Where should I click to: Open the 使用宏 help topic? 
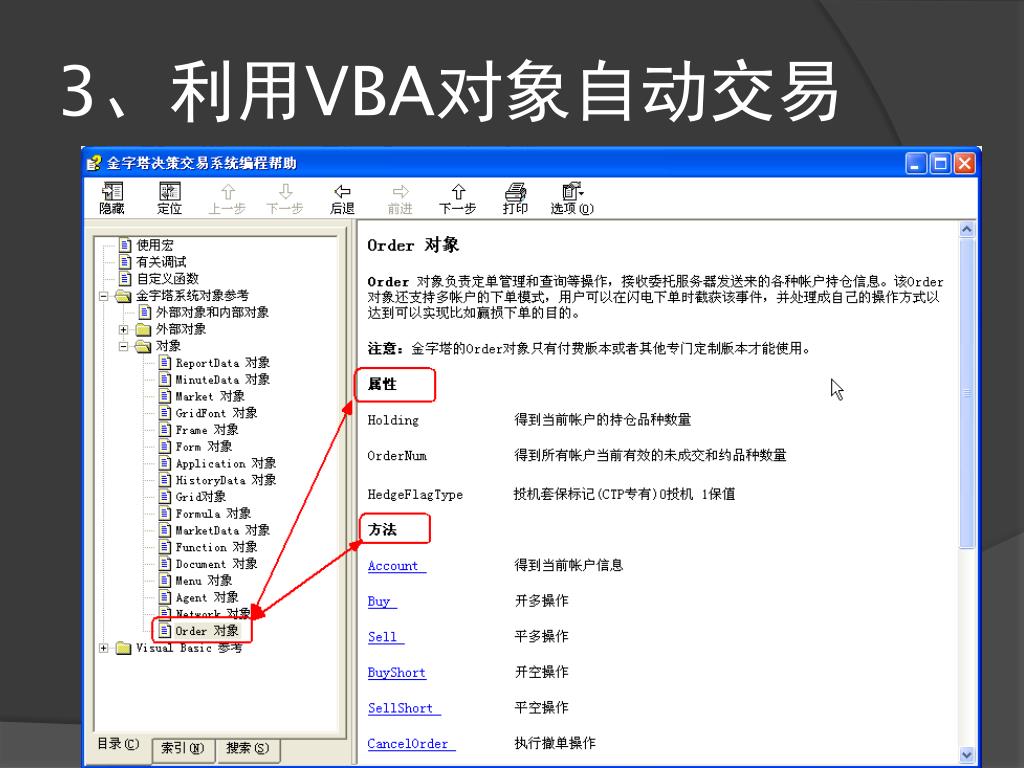point(155,245)
